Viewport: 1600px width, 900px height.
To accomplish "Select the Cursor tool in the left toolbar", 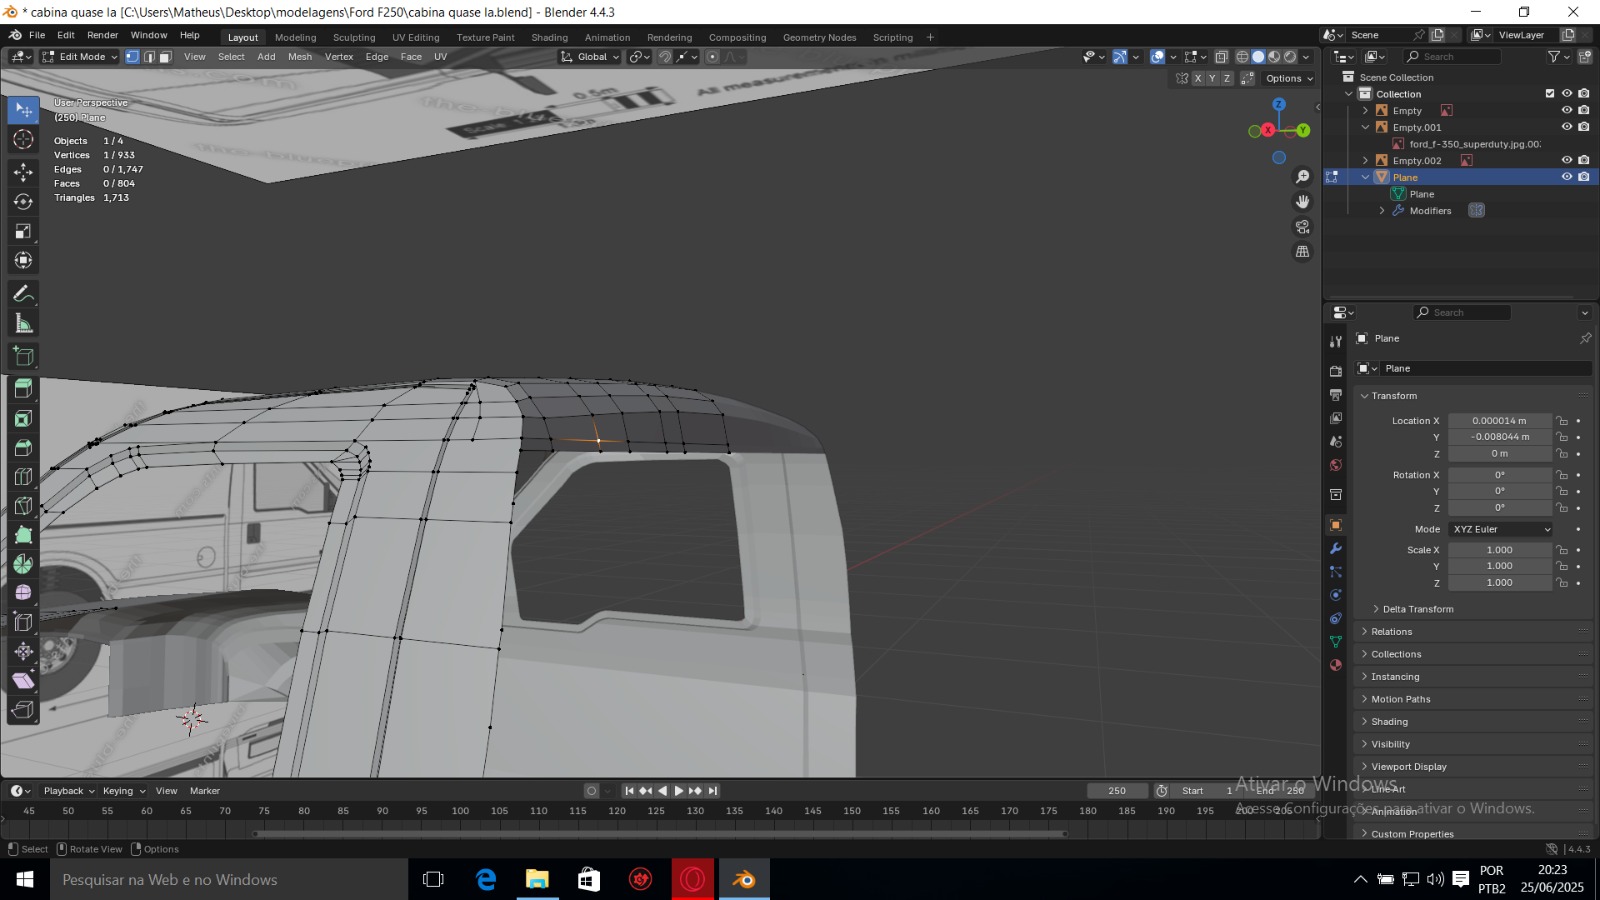I will (23, 140).
